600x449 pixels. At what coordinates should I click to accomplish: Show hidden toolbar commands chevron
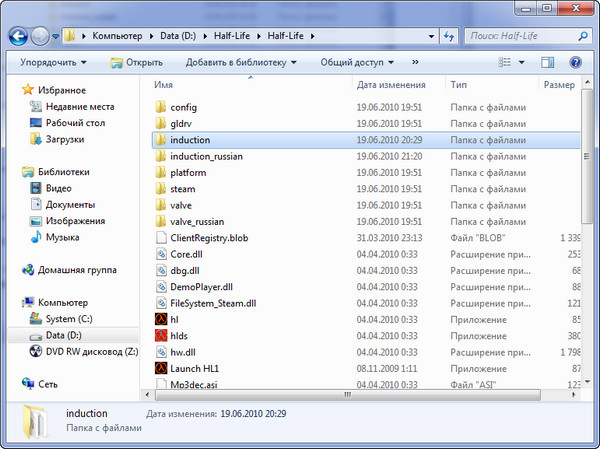click(x=415, y=62)
